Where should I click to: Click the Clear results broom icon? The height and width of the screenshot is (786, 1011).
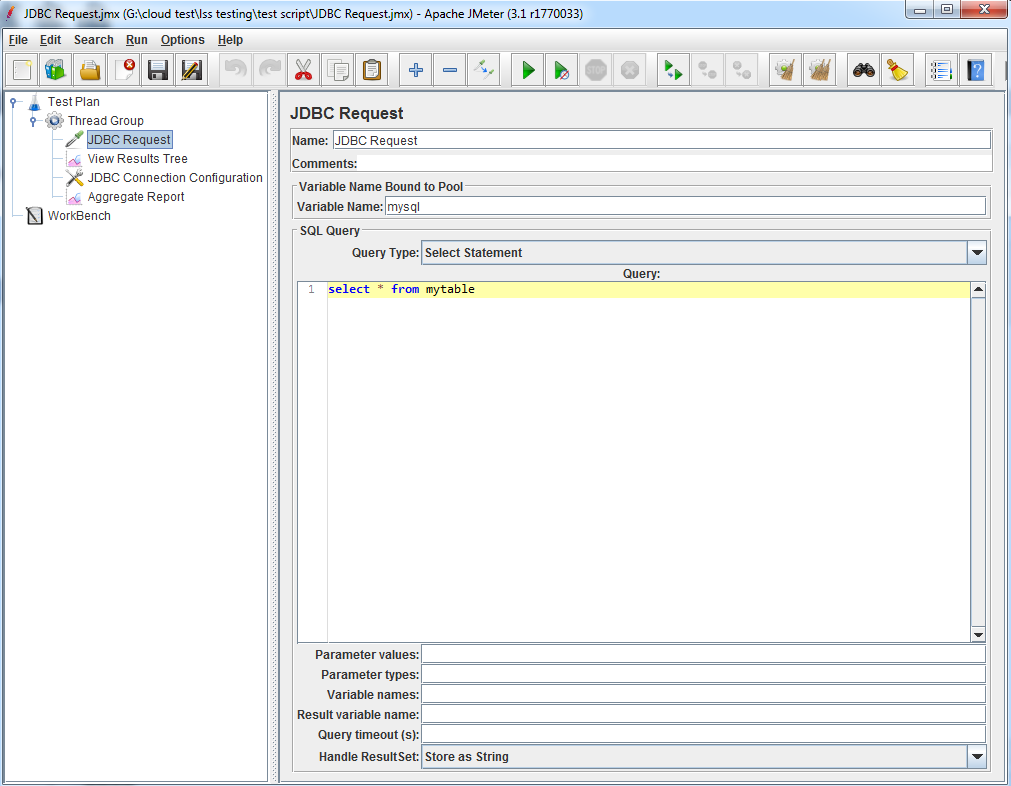coord(785,70)
